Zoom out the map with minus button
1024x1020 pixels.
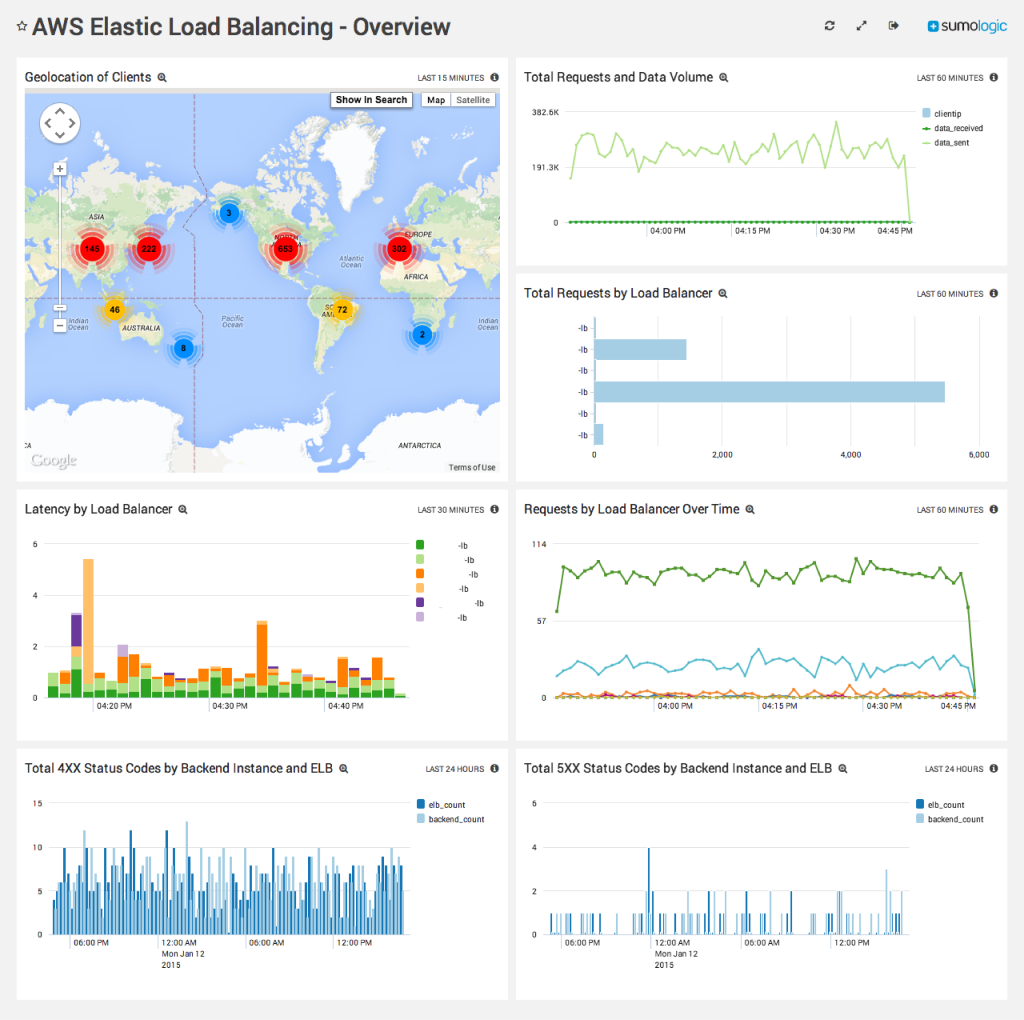[59, 325]
